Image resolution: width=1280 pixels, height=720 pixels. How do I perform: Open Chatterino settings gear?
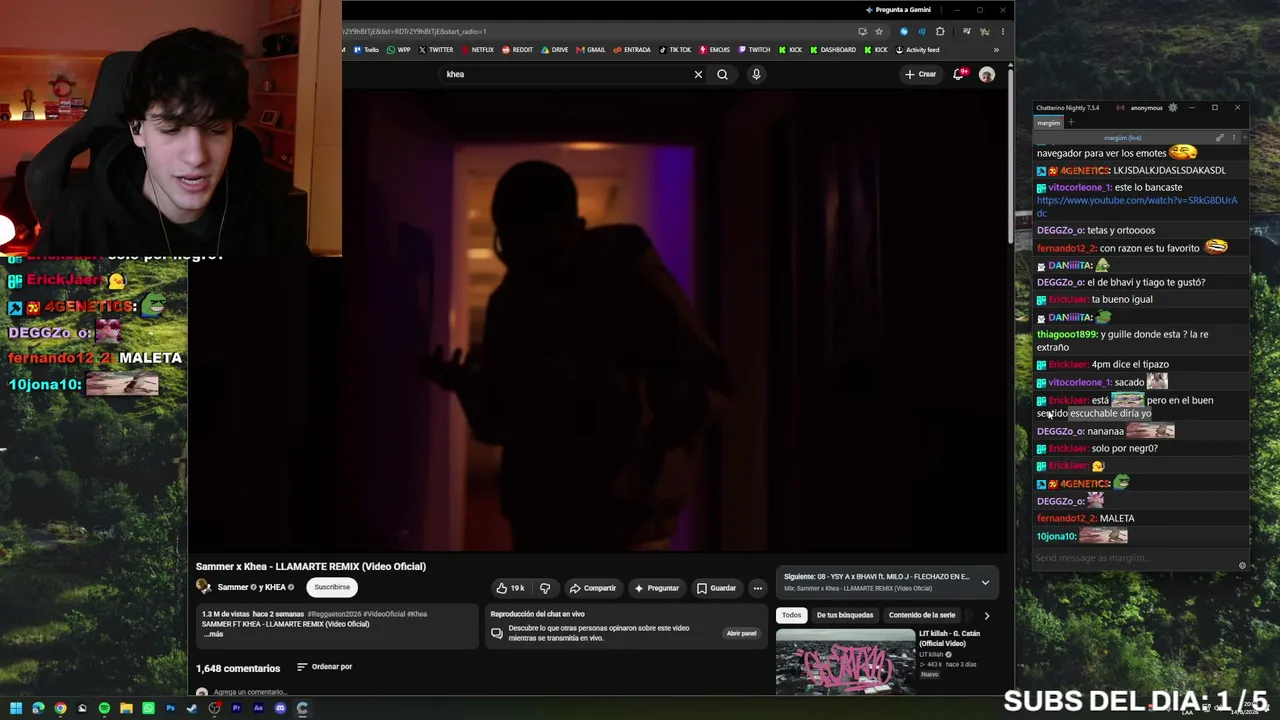point(1173,108)
